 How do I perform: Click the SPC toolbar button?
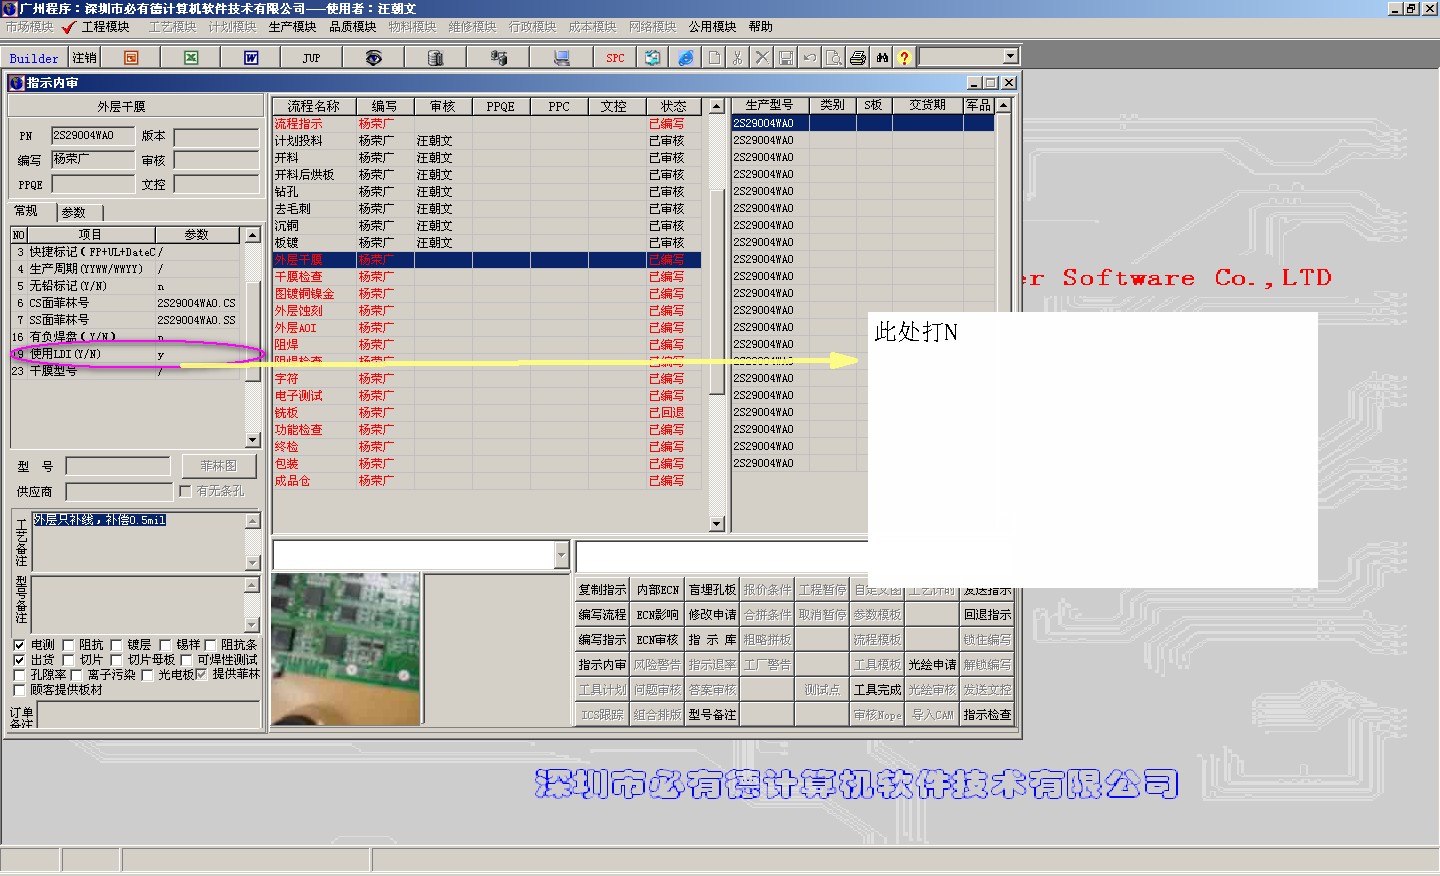(615, 58)
